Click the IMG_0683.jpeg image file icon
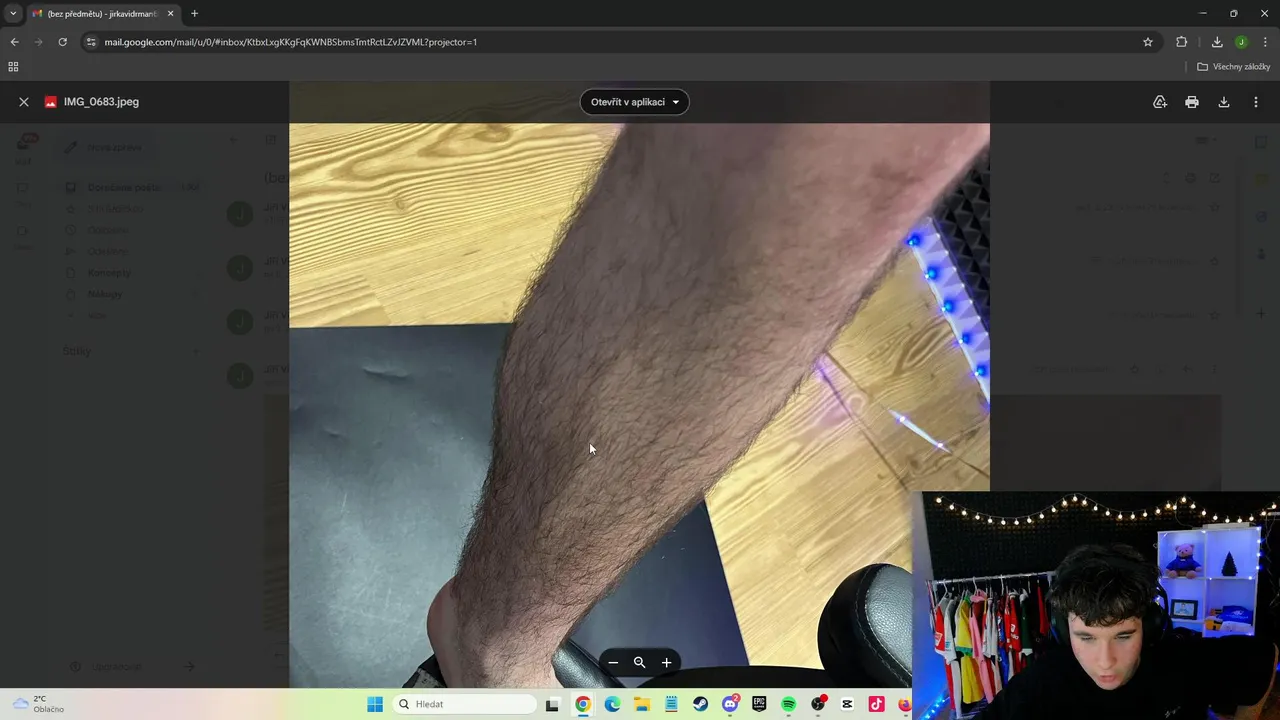 pos(51,102)
